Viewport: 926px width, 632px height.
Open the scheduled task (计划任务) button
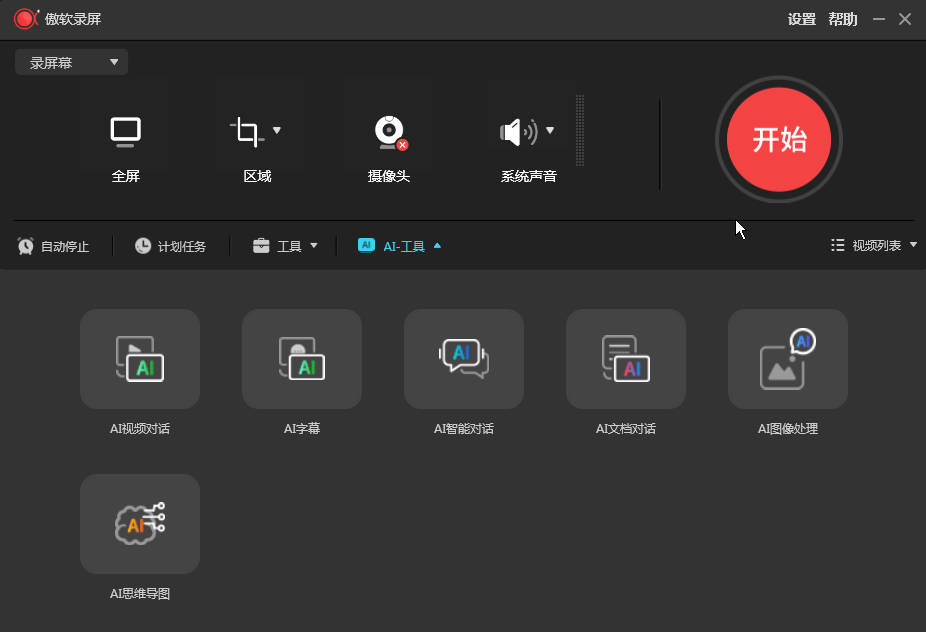pyautogui.click(x=171, y=246)
